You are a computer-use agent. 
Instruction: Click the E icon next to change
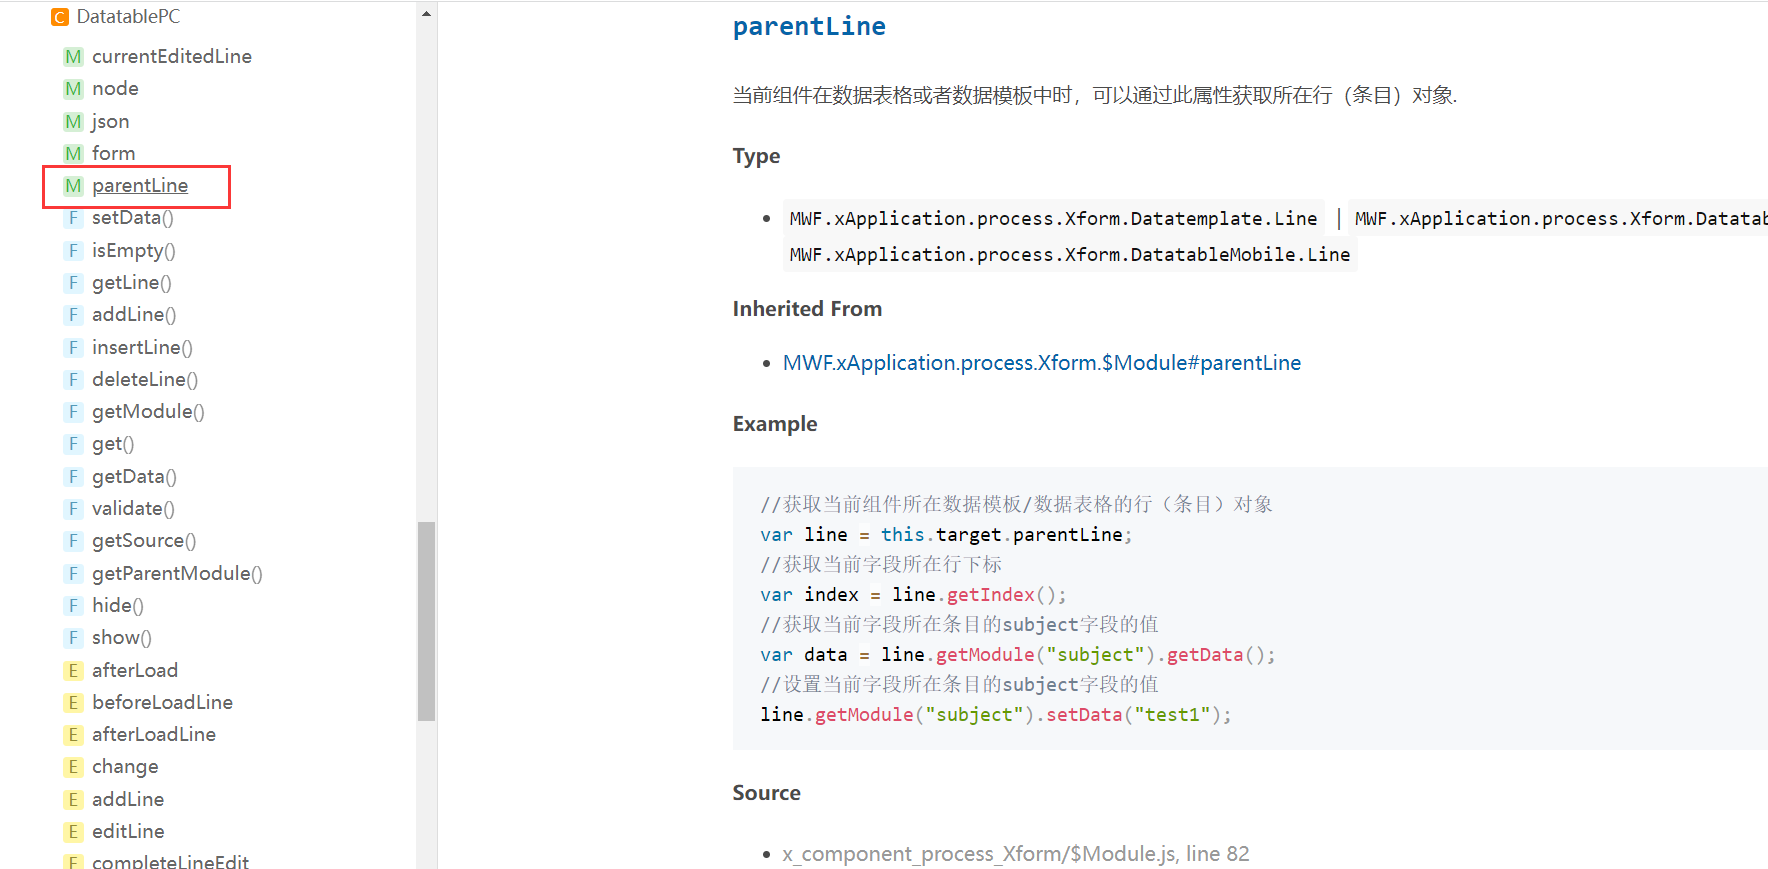[73, 767]
